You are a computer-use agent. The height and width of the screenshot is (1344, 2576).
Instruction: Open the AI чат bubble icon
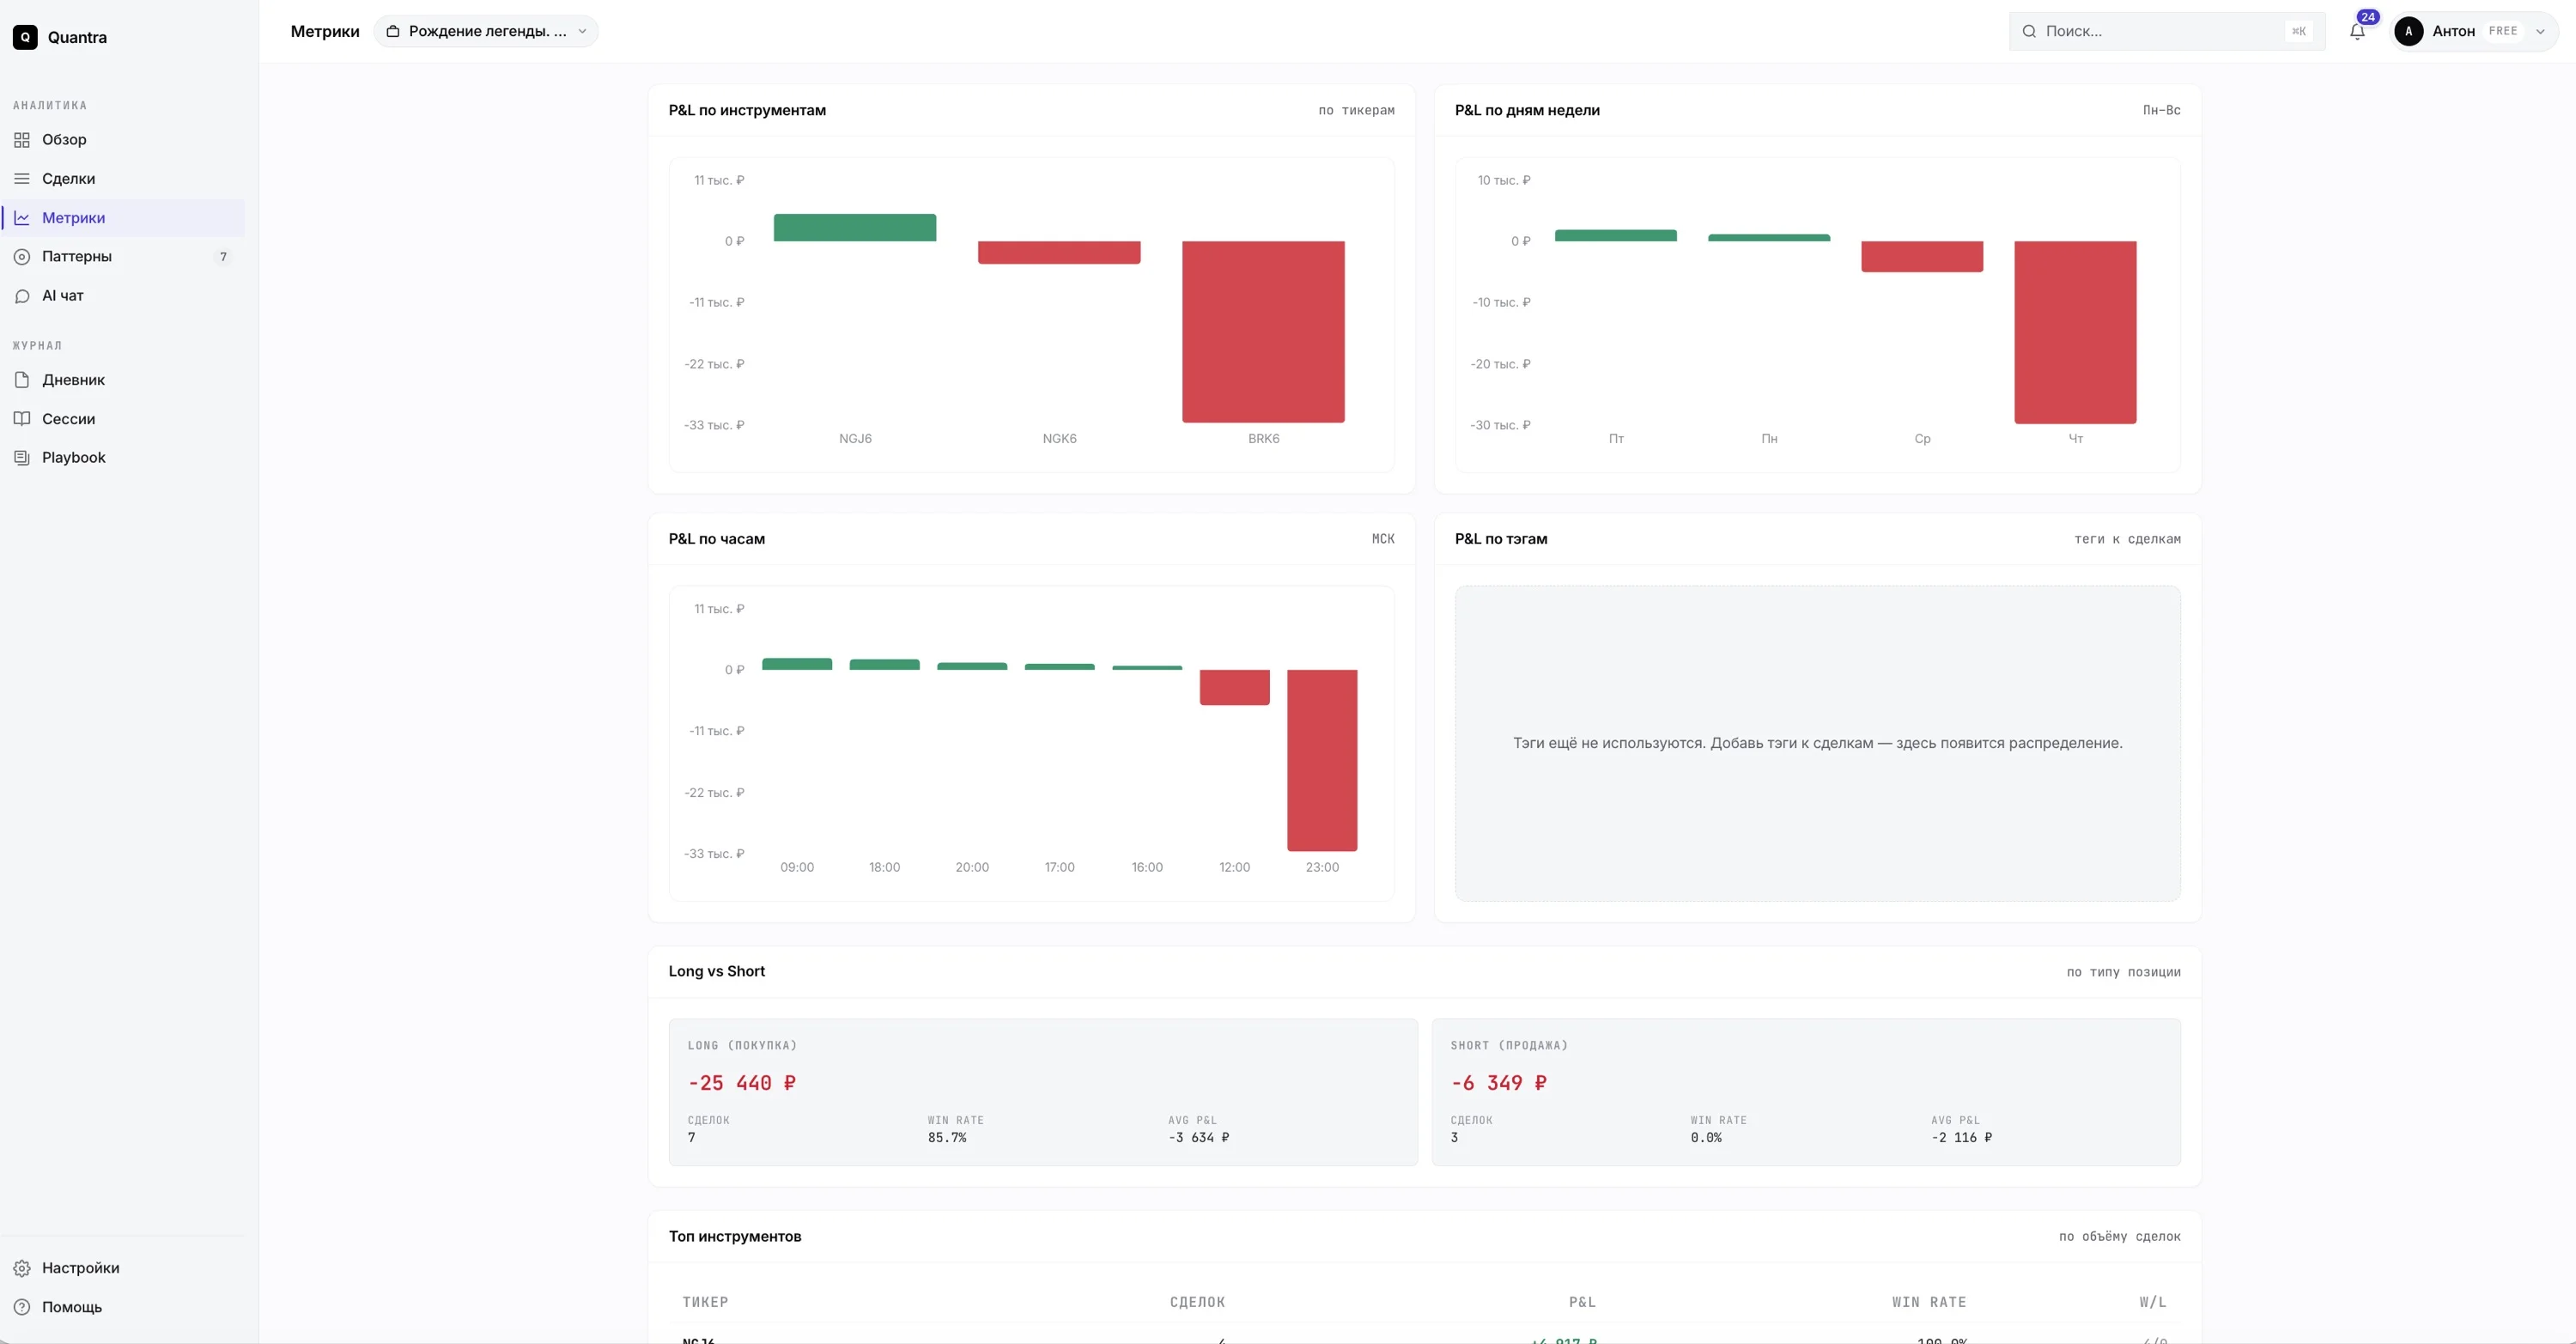pyautogui.click(x=22, y=296)
